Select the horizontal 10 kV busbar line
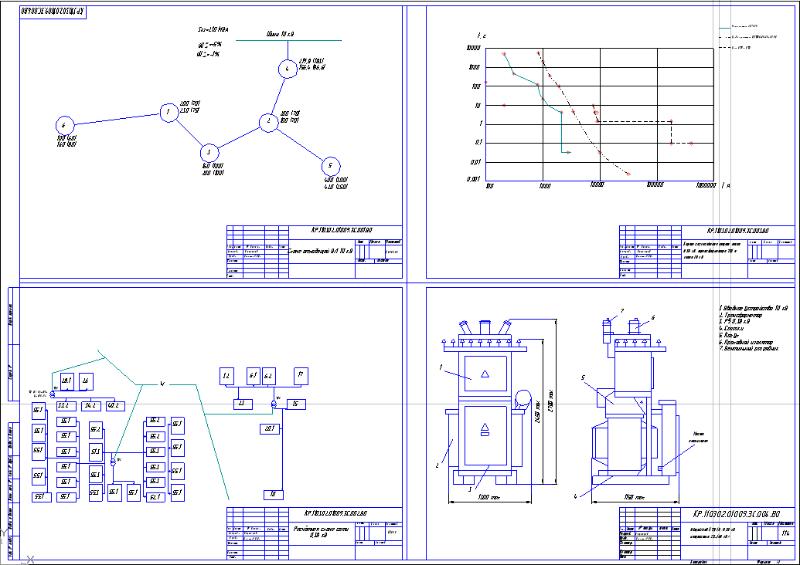 (x=289, y=40)
